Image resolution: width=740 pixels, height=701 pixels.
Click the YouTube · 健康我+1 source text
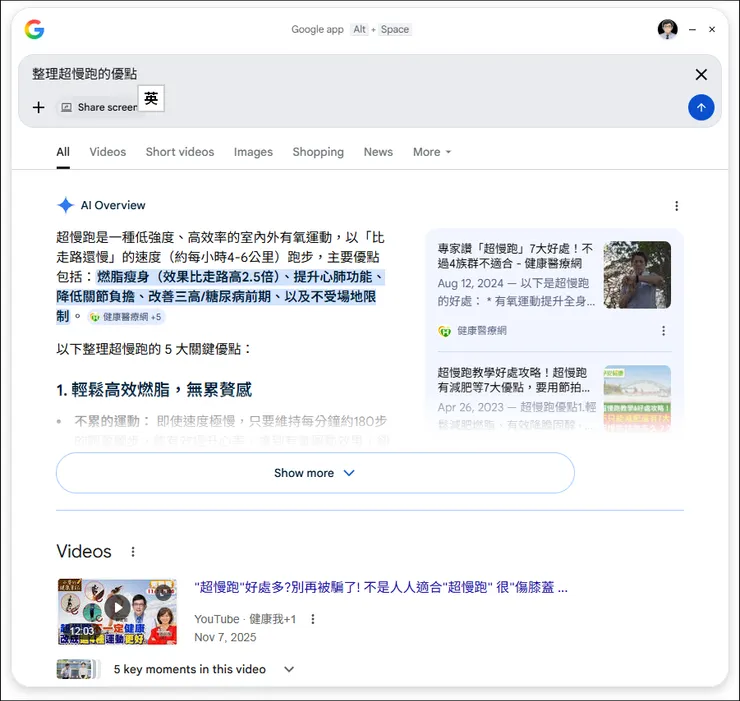245,619
